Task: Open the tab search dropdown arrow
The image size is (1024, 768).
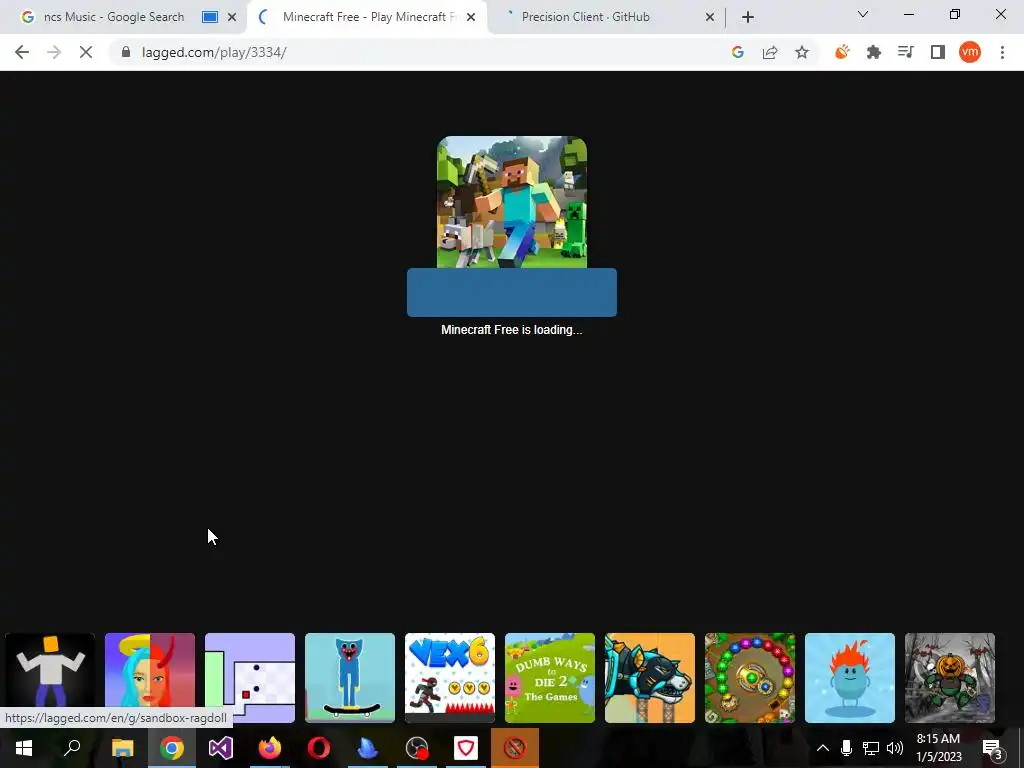Action: [863, 14]
